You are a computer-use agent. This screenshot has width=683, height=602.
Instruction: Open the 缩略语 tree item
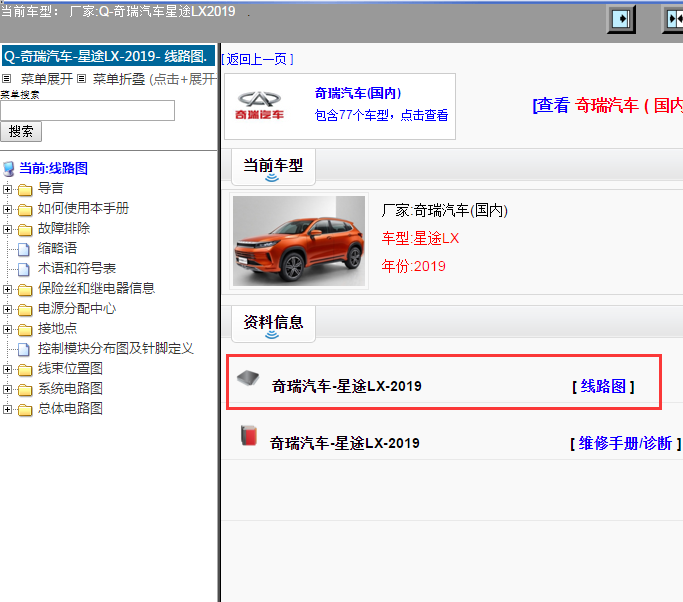click(57, 248)
